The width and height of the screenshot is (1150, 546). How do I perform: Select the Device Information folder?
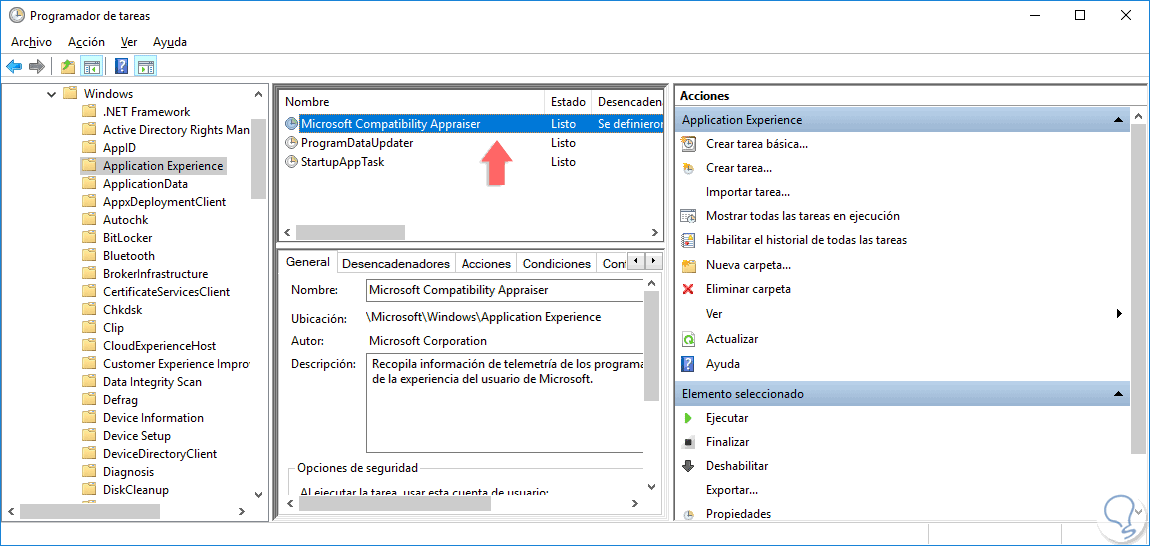(x=153, y=418)
